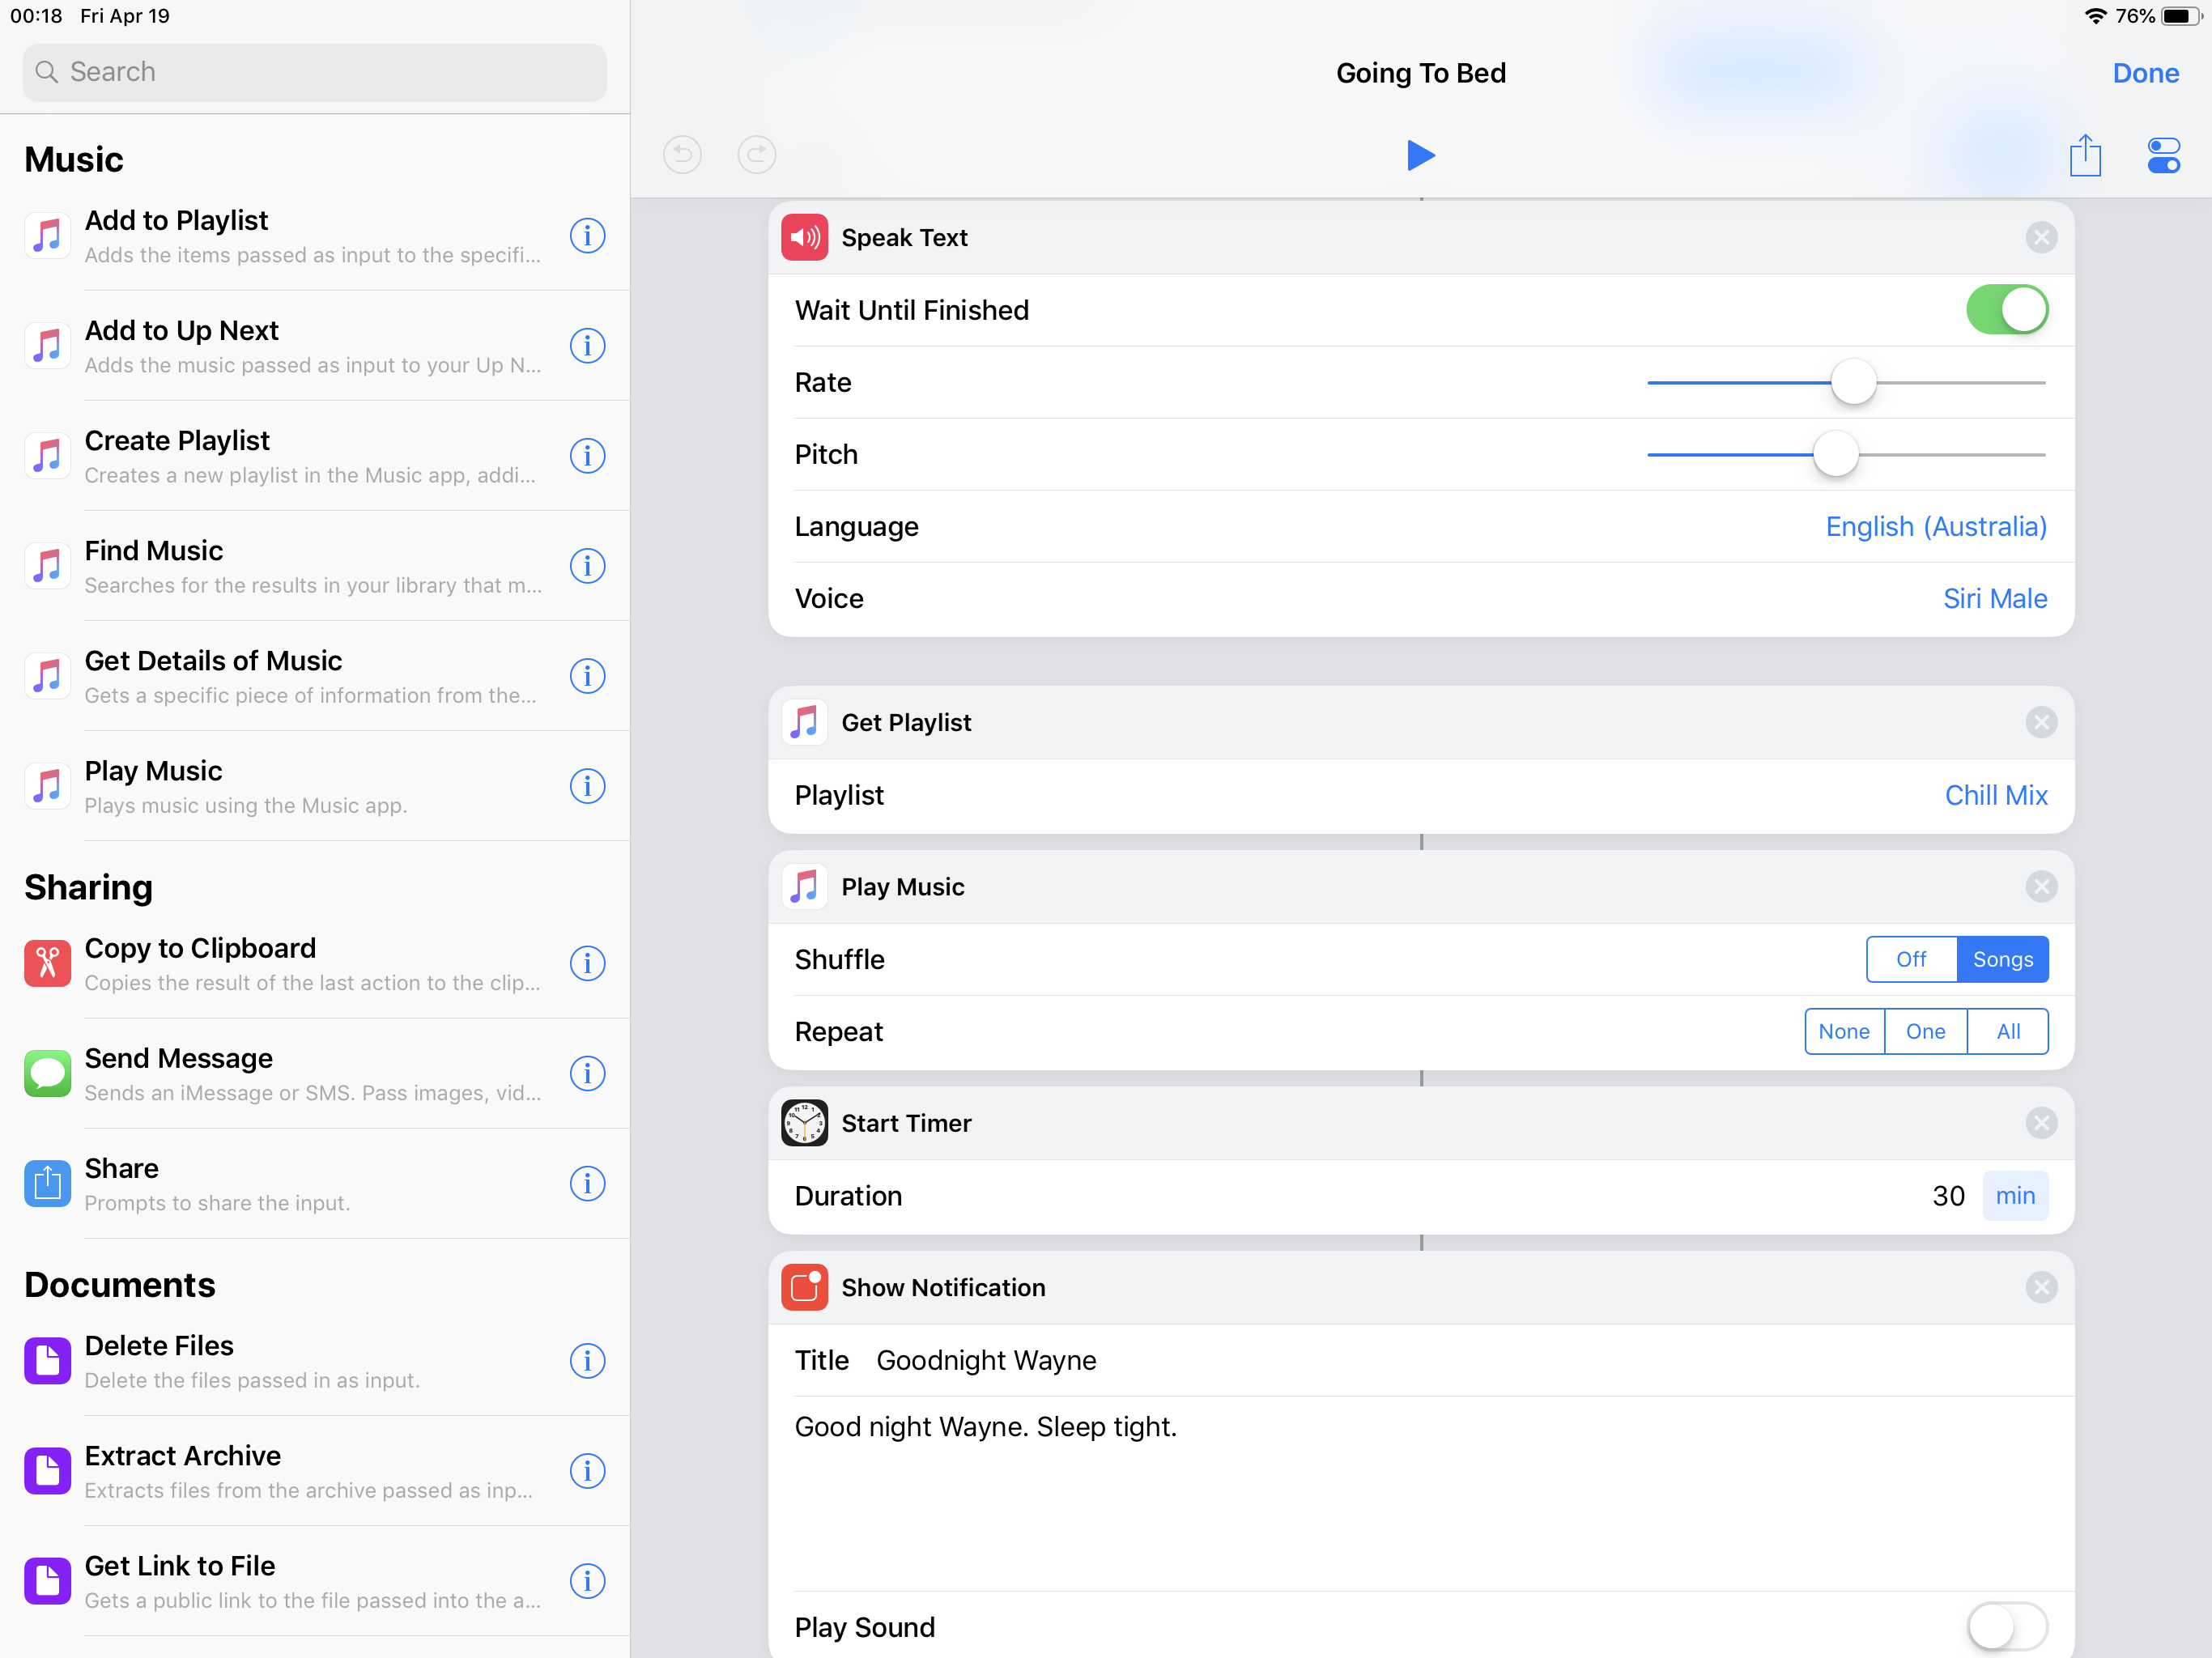Show info for Add to Up Next
Image resolution: width=2212 pixels, height=1658 pixels.
tap(588, 346)
